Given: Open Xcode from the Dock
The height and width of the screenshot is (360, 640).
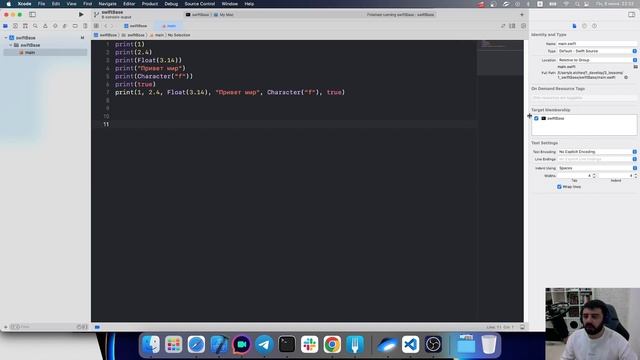Looking at the screenshot, I should pos(219,344).
